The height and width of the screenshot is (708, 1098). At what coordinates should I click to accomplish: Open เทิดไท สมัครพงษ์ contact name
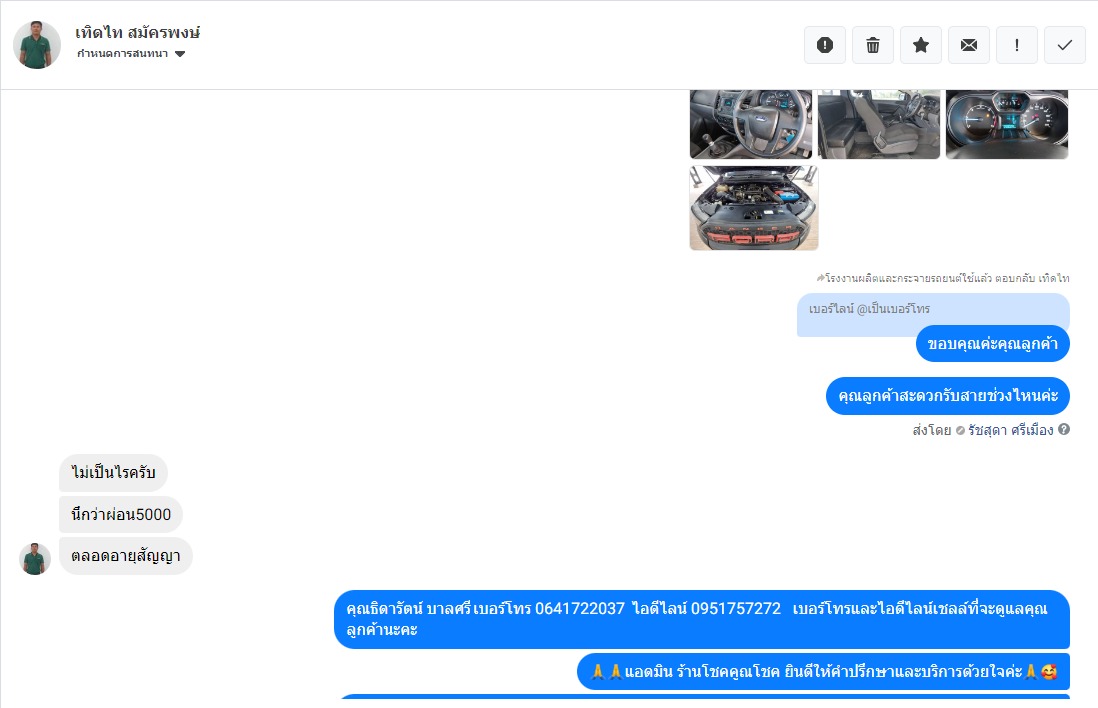click(137, 32)
